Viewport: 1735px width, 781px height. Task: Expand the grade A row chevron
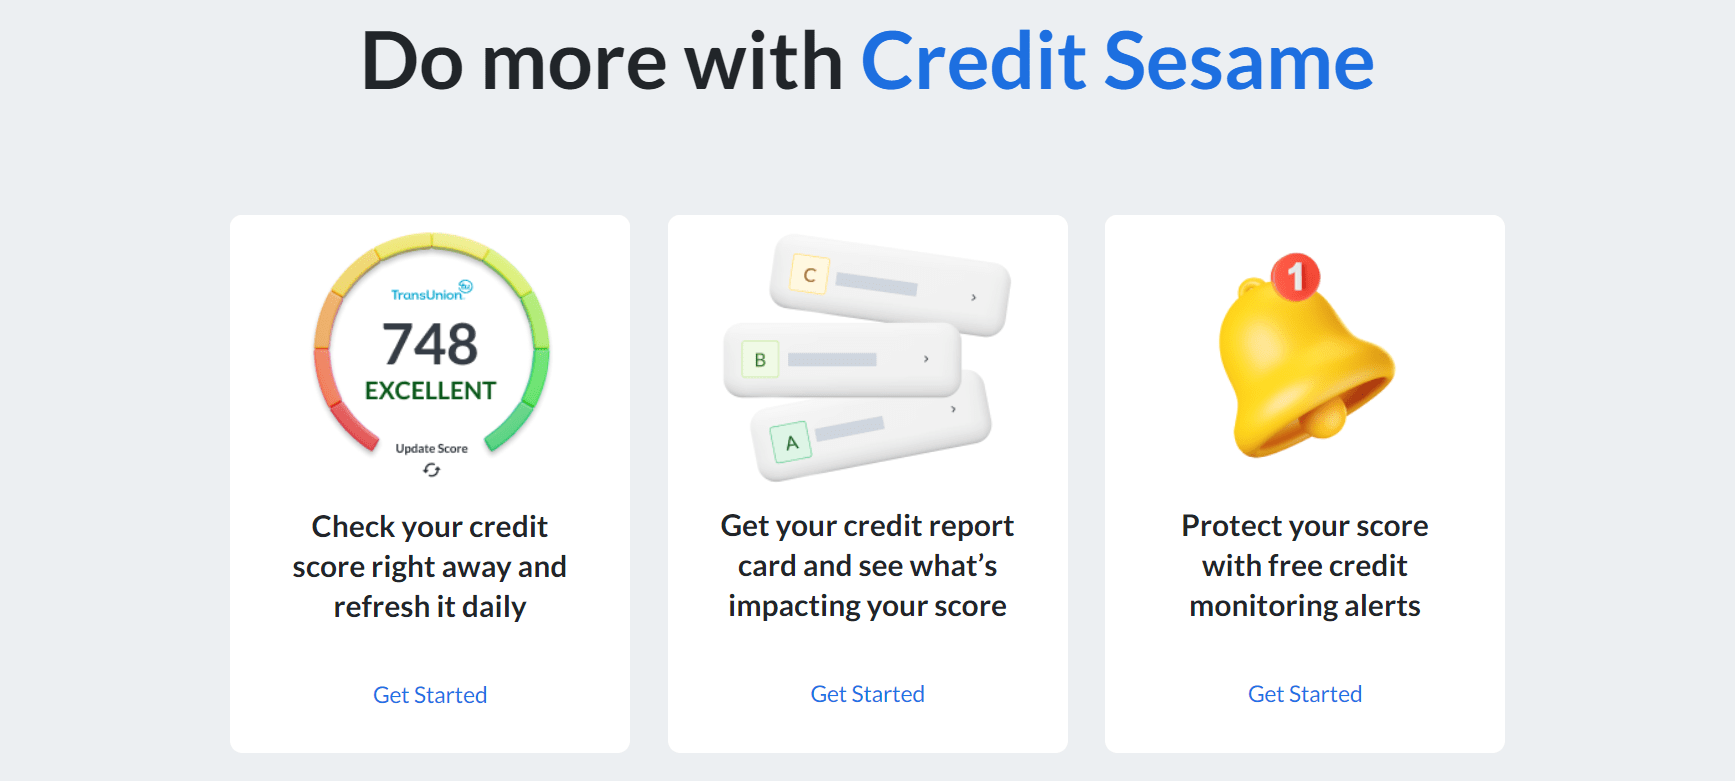coord(953,409)
